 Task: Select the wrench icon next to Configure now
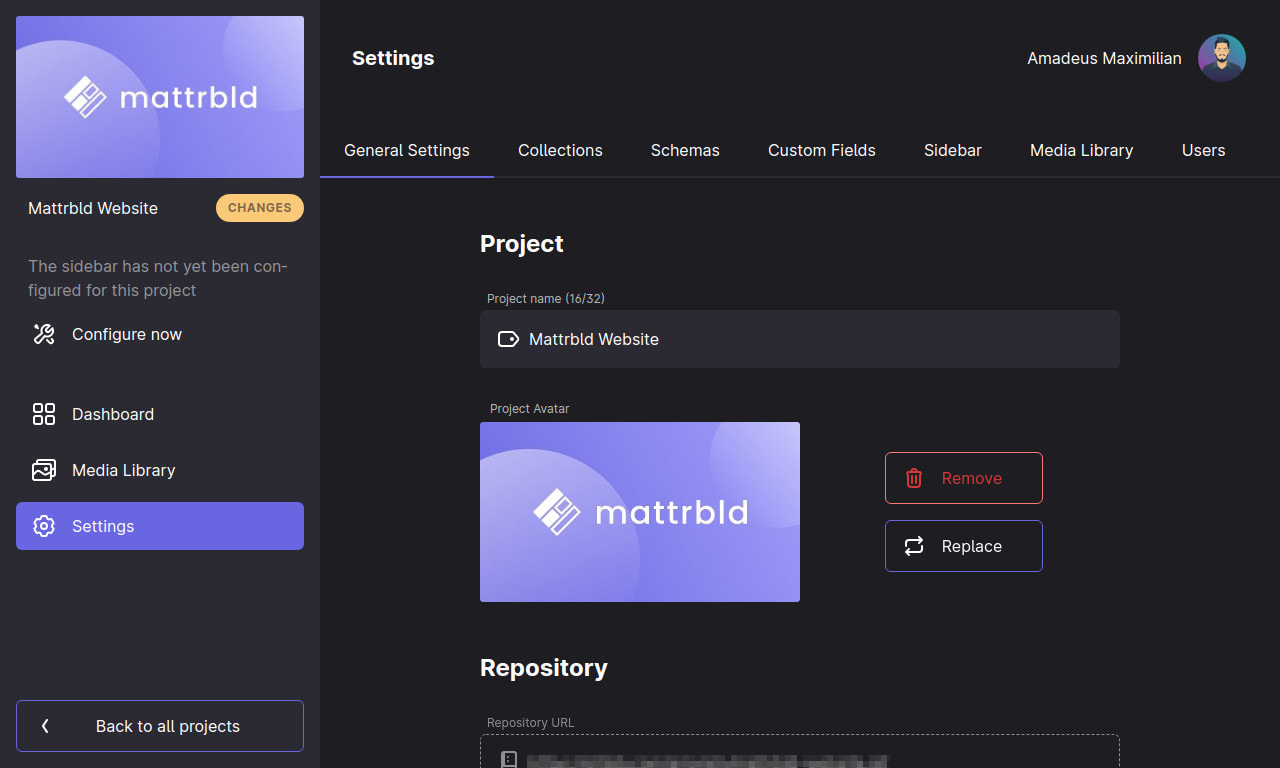coord(44,334)
